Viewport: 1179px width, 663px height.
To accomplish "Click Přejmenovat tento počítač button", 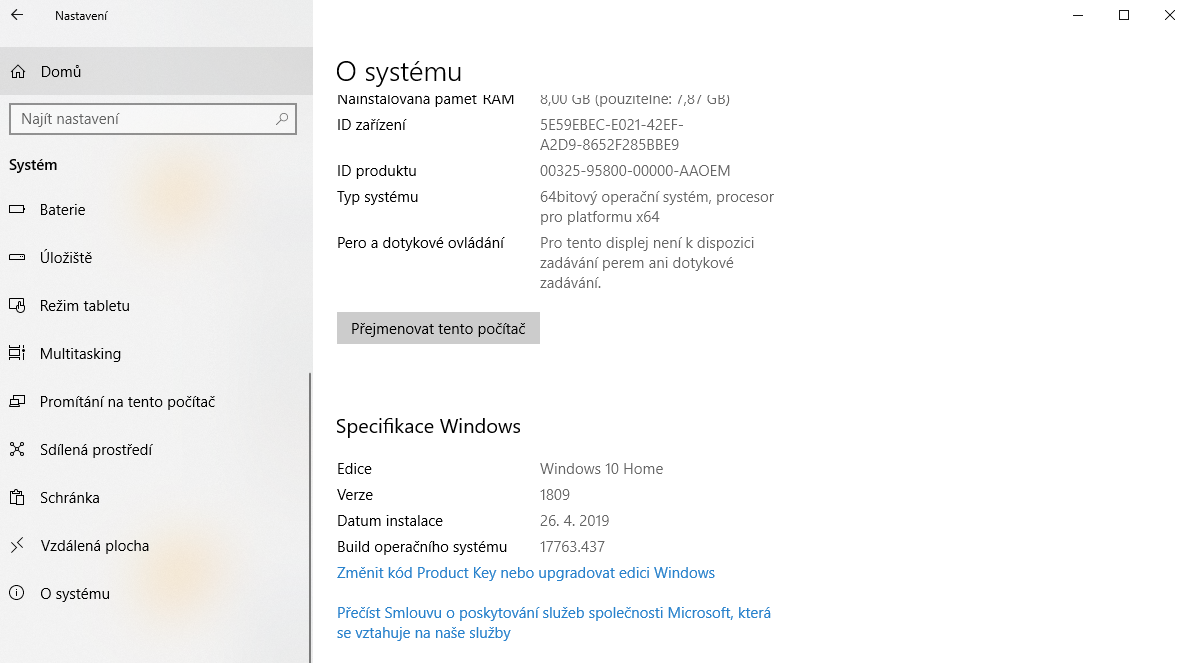I will tap(438, 328).
